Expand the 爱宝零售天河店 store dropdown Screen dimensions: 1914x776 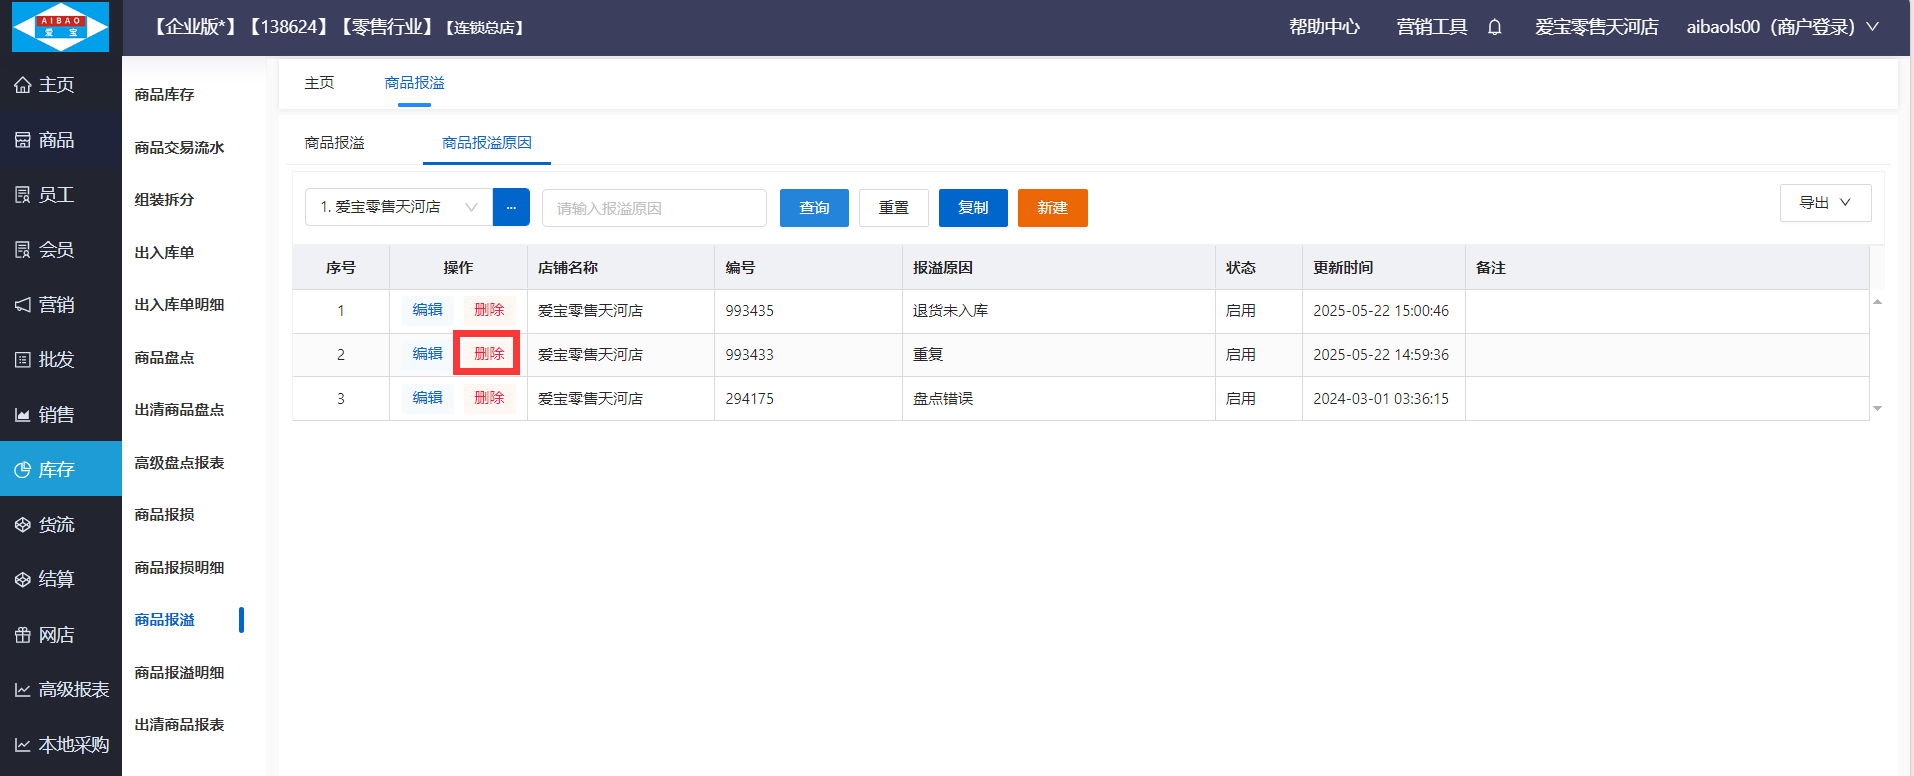(398, 207)
